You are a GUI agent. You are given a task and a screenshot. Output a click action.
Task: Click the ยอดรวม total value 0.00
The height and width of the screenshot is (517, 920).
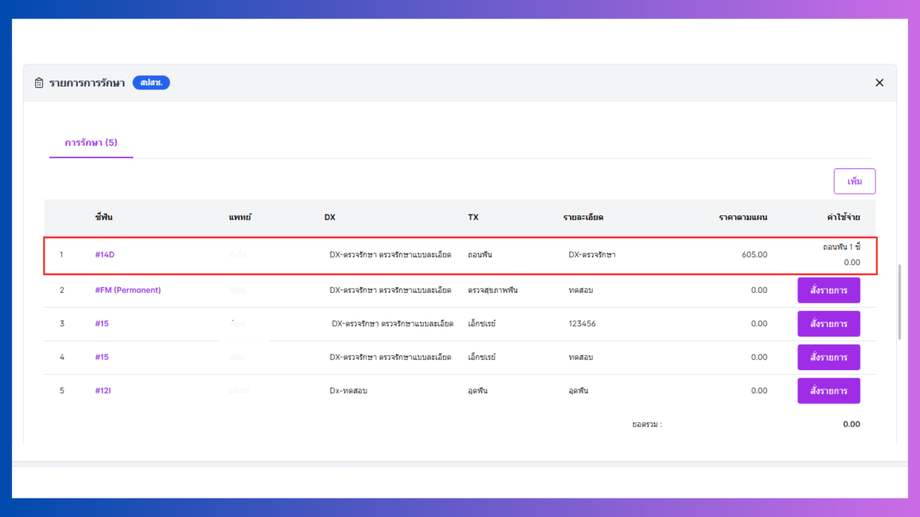[851, 424]
